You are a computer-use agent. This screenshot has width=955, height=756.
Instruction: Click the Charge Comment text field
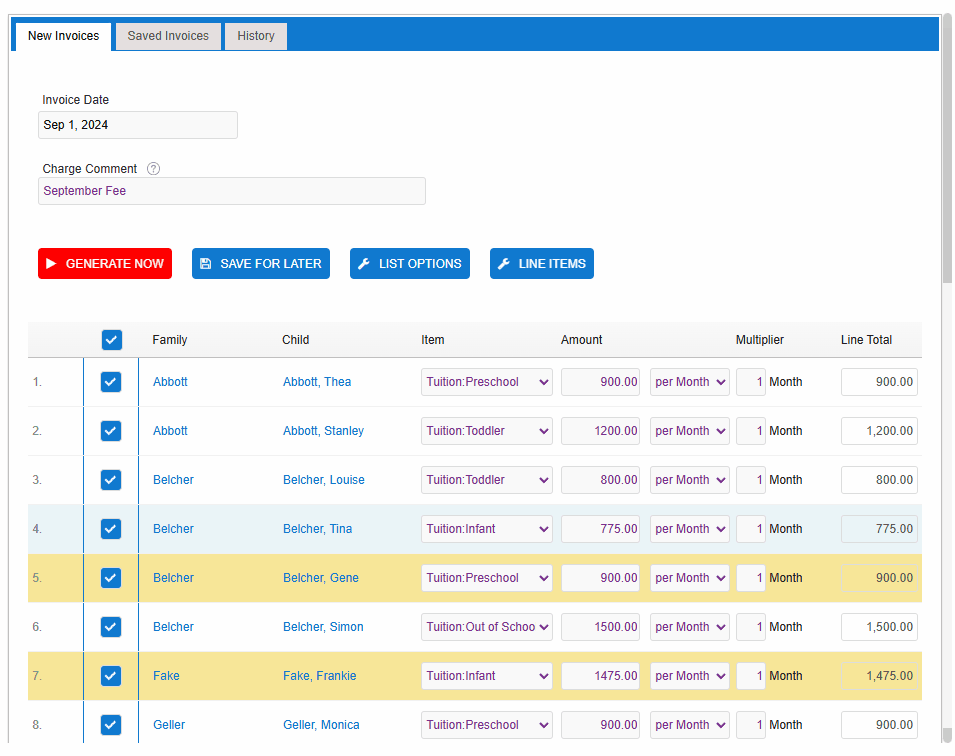[x=232, y=191]
